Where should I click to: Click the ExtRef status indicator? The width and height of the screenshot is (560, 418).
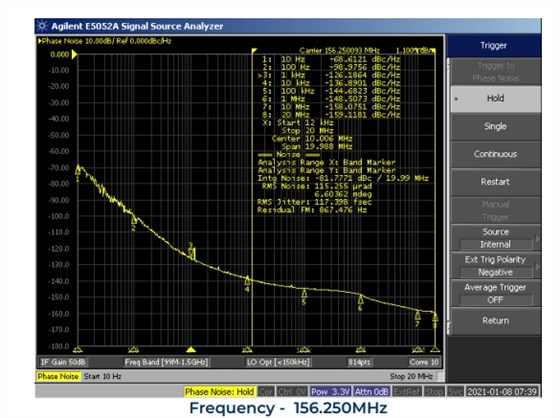407,392
